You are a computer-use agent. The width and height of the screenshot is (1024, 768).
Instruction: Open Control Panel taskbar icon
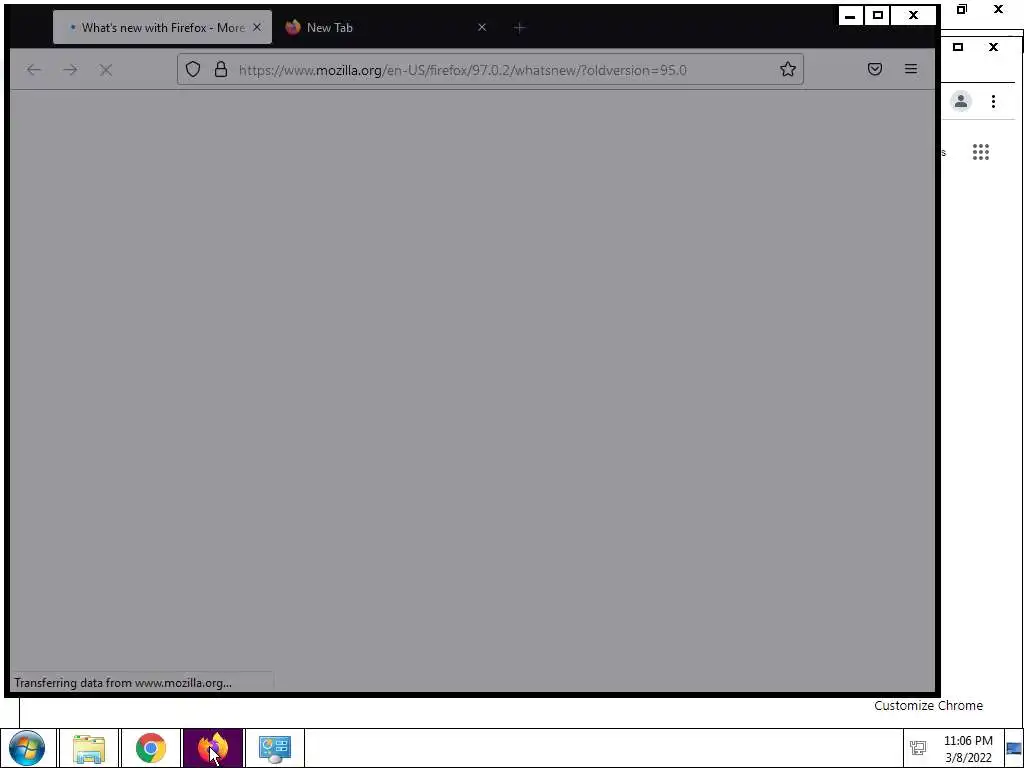(x=275, y=748)
